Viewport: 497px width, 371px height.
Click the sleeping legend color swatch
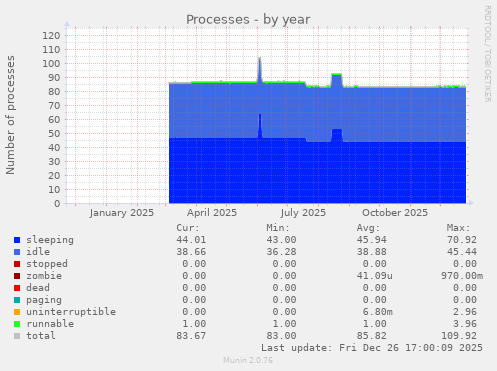(17, 240)
